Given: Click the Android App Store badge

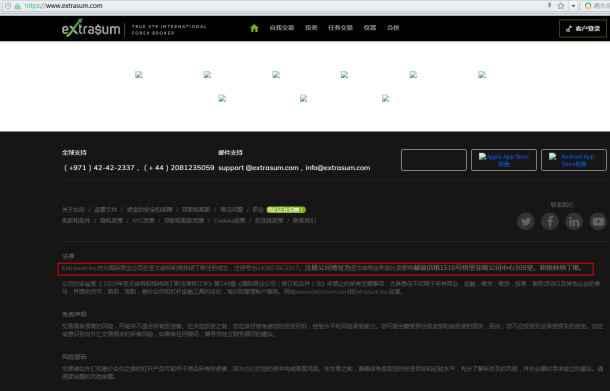Looking at the screenshot, I should [574, 160].
